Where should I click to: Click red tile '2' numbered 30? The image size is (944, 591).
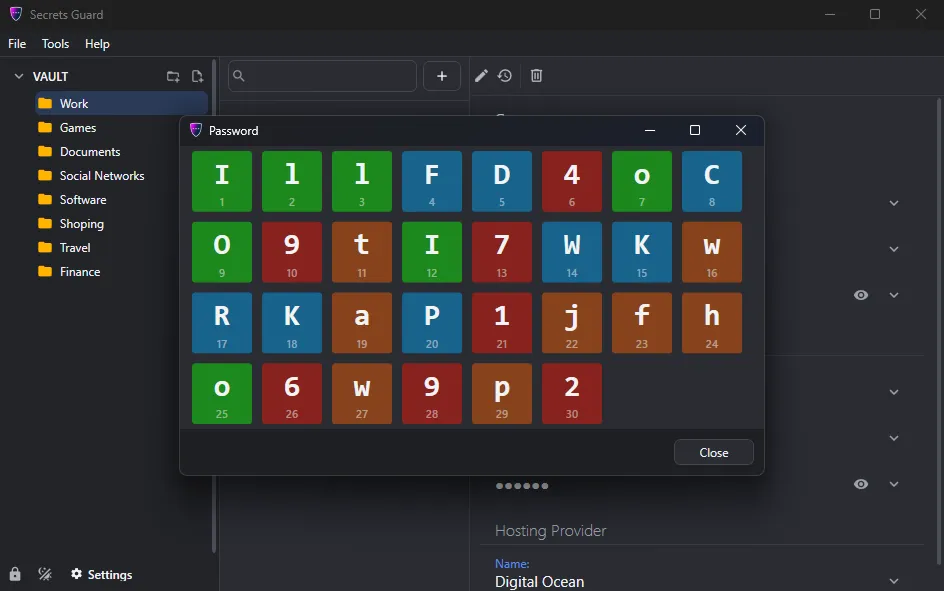click(x=572, y=394)
